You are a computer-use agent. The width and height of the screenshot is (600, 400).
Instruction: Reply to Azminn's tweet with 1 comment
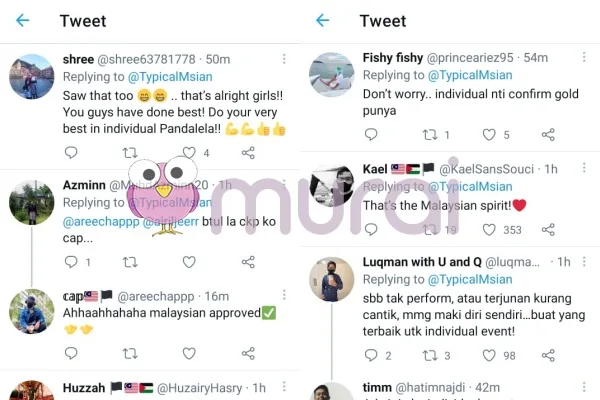pyautogui.click(x=71, y=262)
